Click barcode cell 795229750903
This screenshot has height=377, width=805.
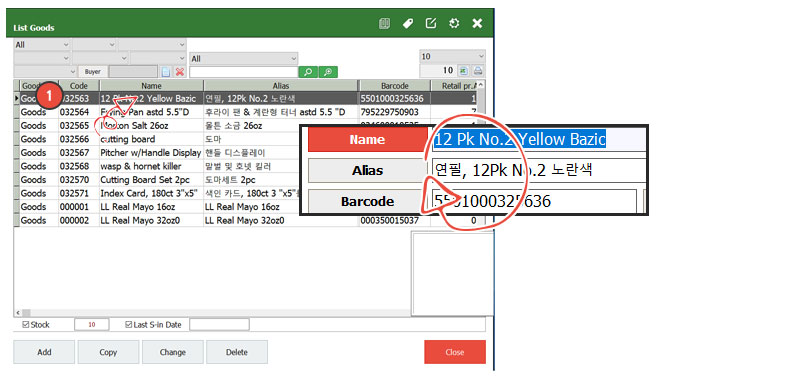click(394, 112)
